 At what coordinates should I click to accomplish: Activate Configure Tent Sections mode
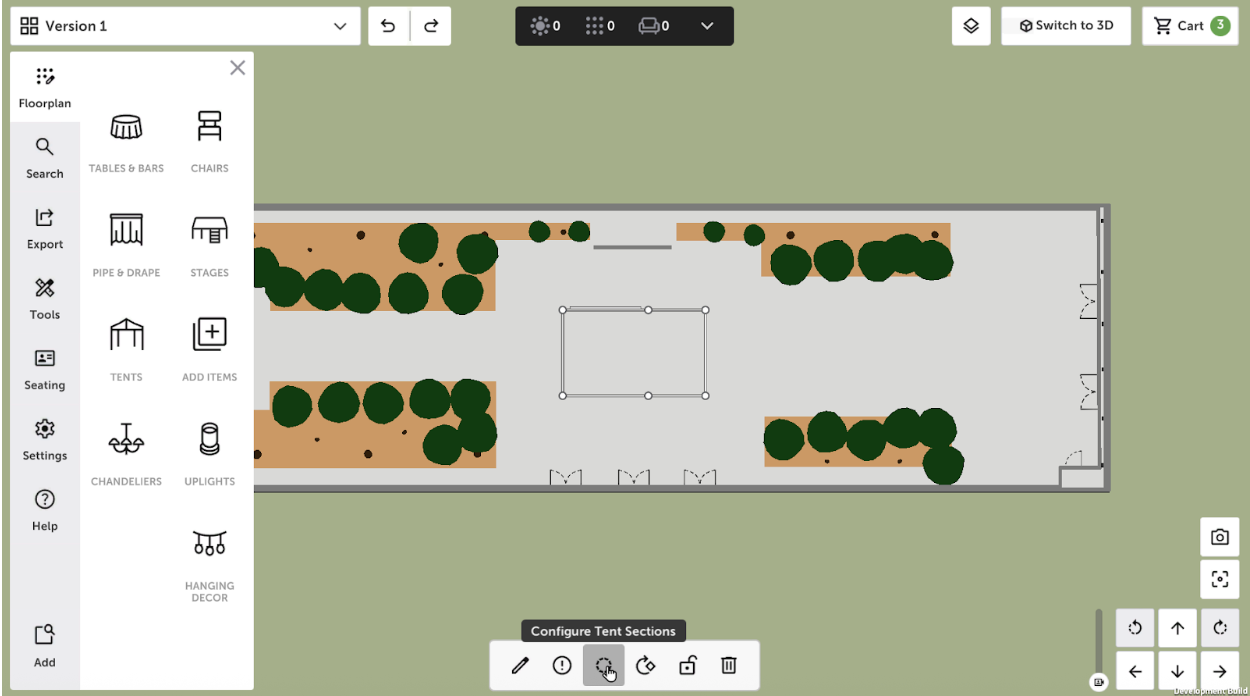(x=603, y=665)
